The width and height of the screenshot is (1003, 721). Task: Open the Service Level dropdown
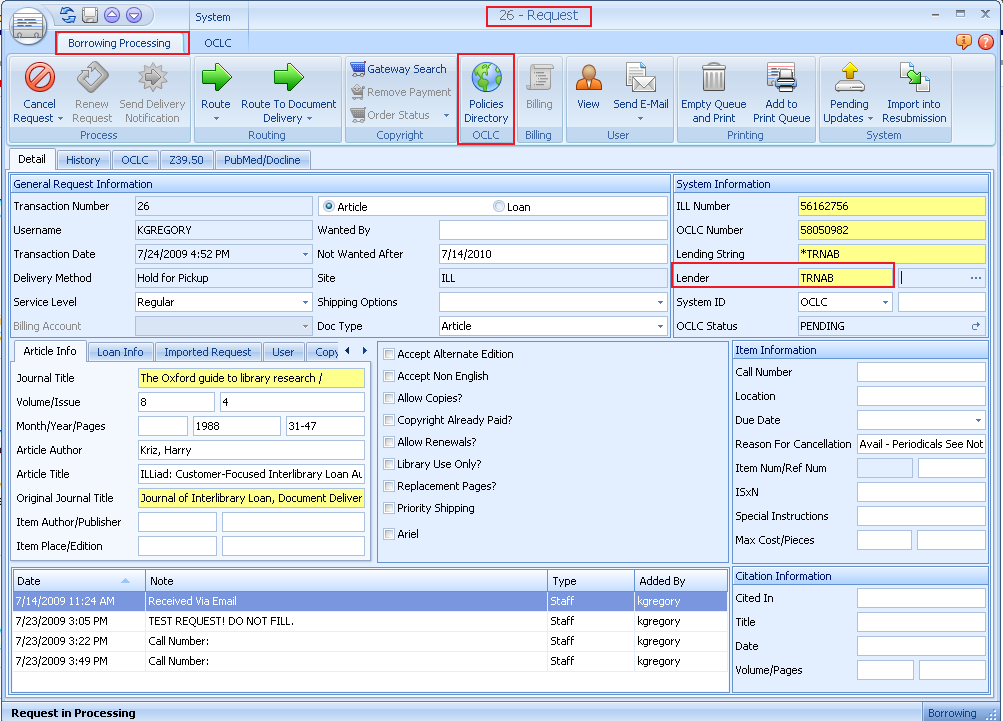306,302
